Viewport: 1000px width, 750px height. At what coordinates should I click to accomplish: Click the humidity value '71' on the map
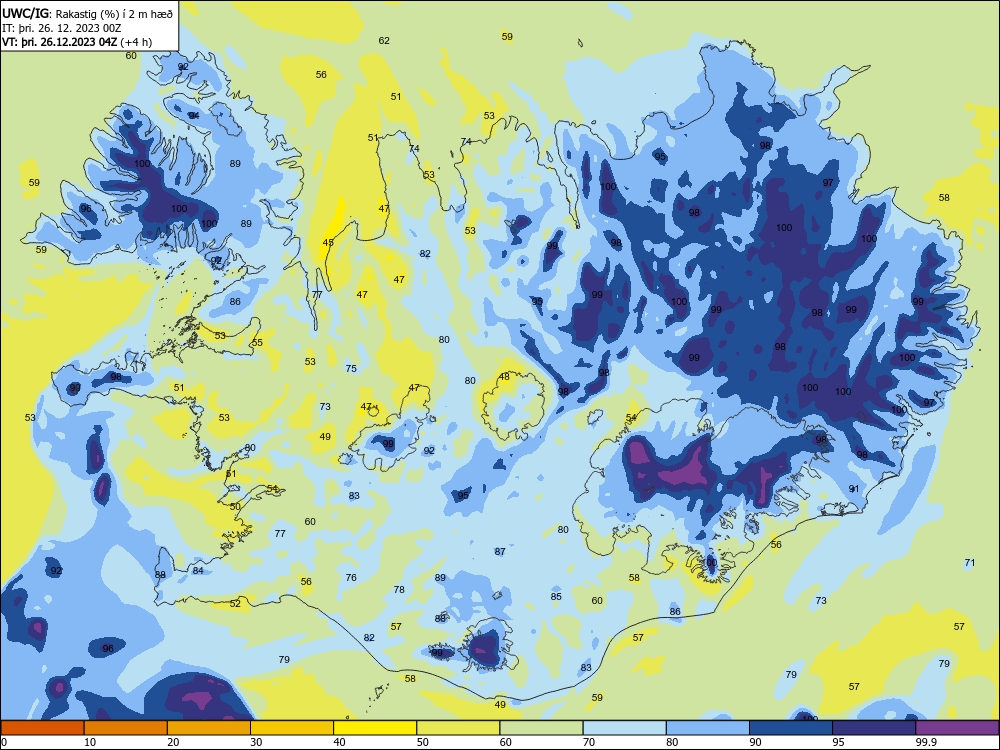pyautogui.click(x=970, y=562)
